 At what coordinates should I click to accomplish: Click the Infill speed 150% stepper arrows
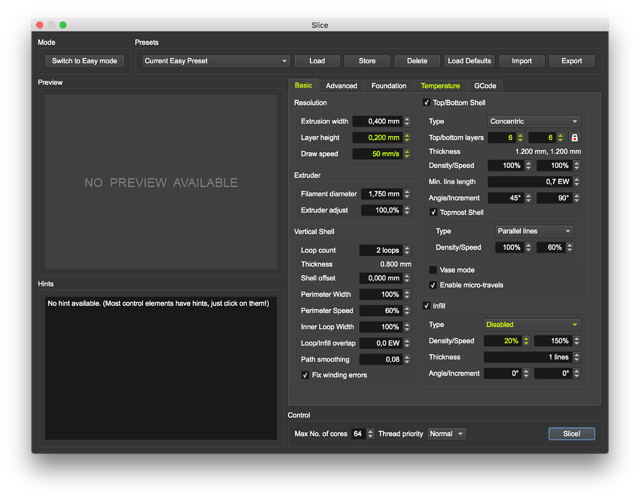tap(576, 341)
